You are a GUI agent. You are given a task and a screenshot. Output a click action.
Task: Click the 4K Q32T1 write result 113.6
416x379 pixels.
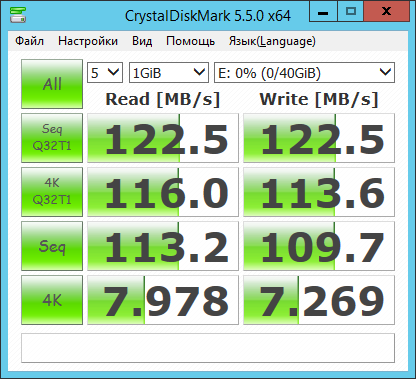(319, 192)
